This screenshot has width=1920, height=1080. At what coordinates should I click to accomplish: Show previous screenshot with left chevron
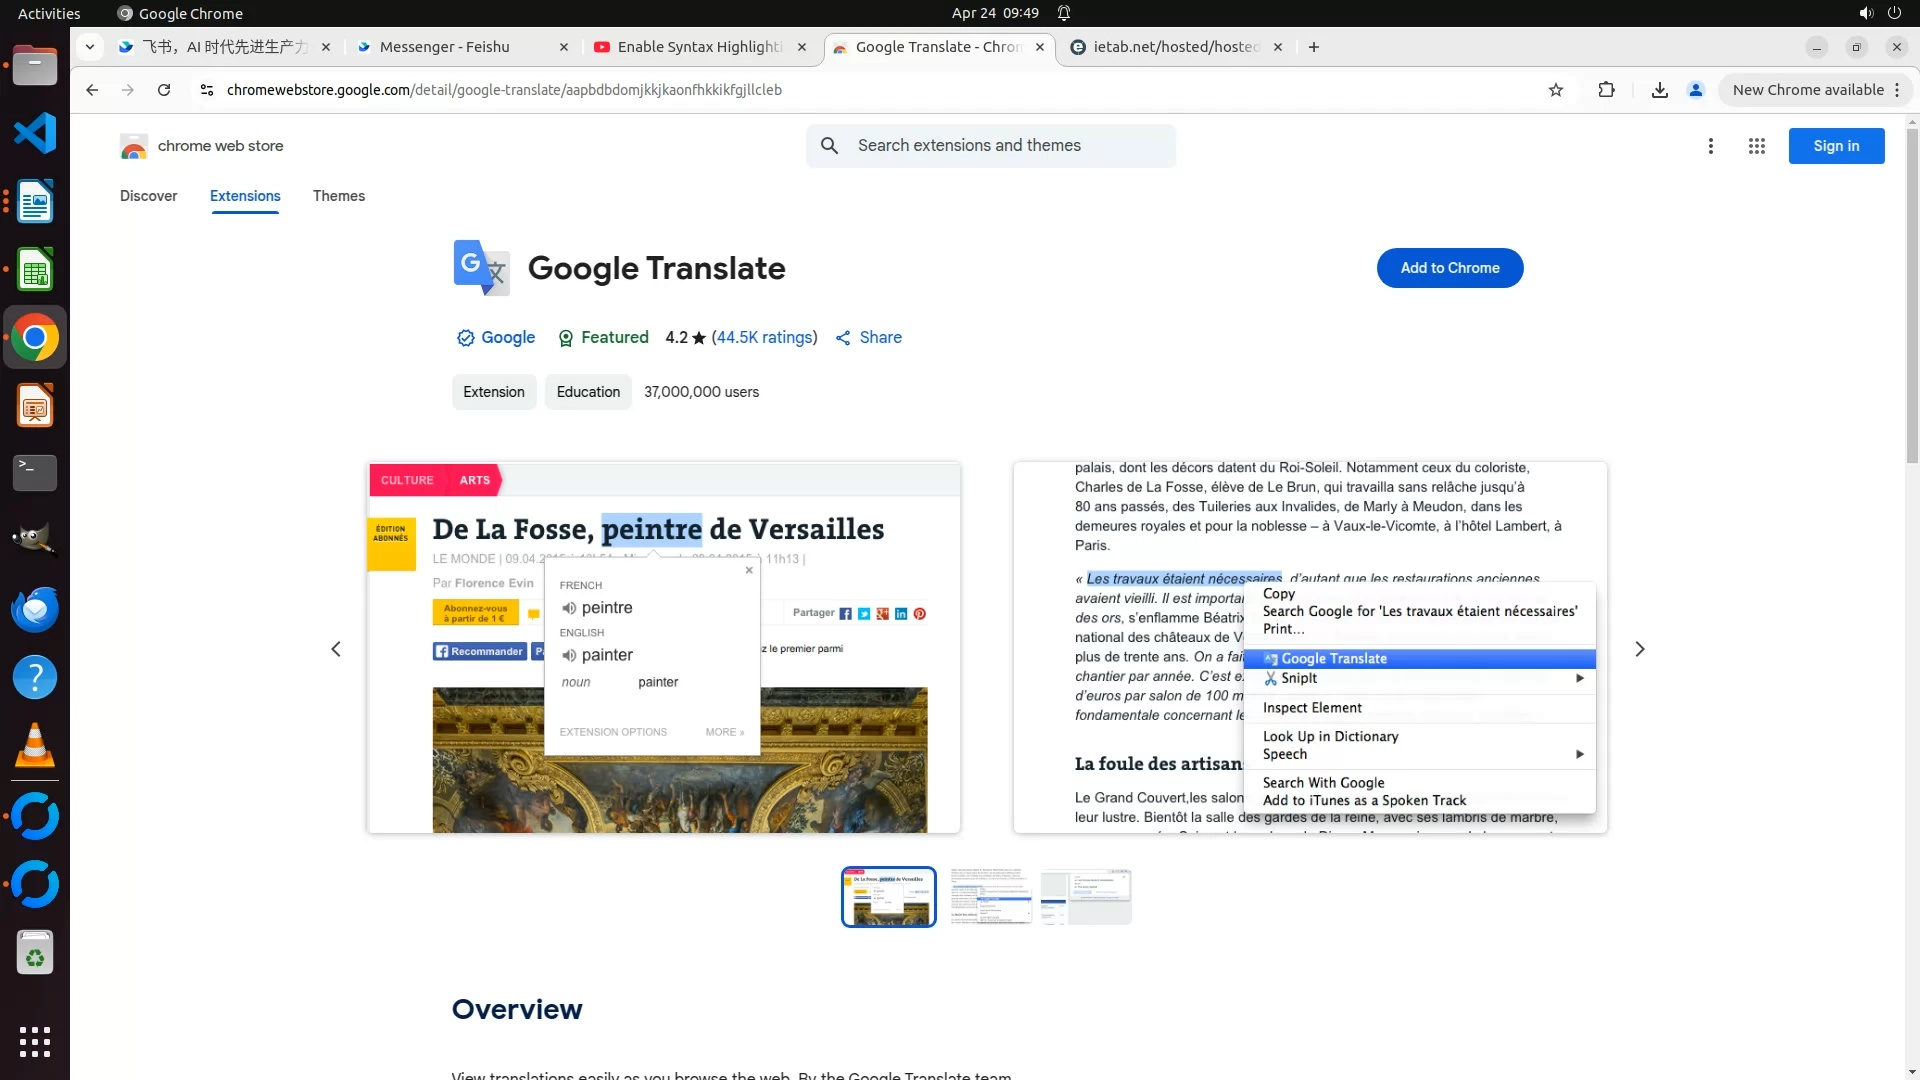pos(336,649)
